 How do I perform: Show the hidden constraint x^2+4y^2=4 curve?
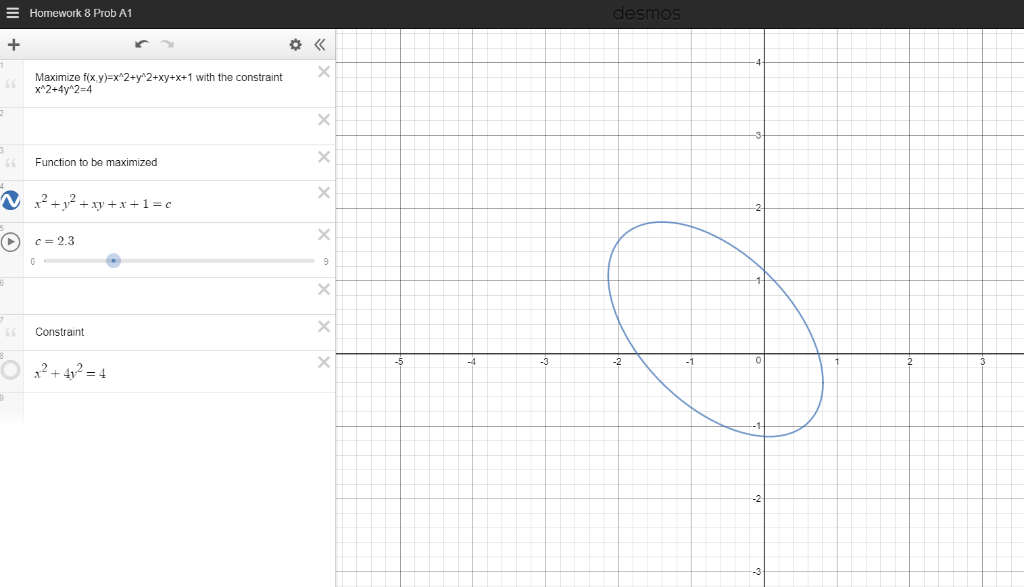pyautogui.click(x=11, y=370)
